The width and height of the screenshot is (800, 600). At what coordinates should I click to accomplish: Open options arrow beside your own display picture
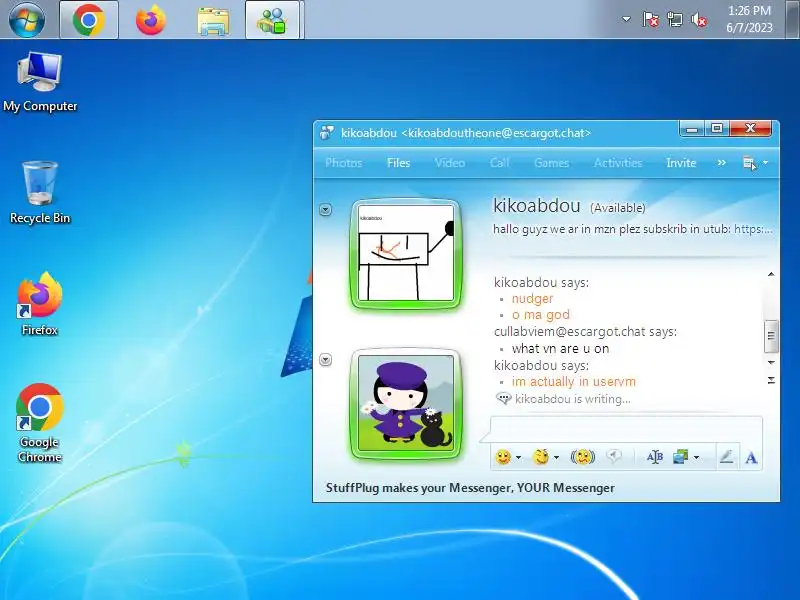[x=326, y=360]
